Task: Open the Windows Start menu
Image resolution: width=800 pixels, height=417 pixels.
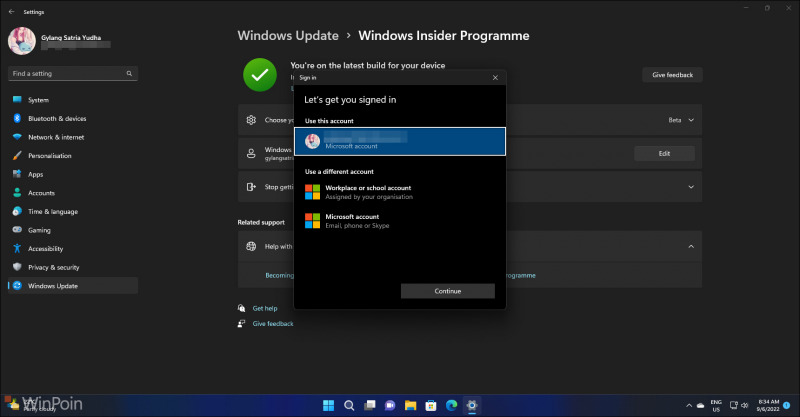Action: click(329, 405)
